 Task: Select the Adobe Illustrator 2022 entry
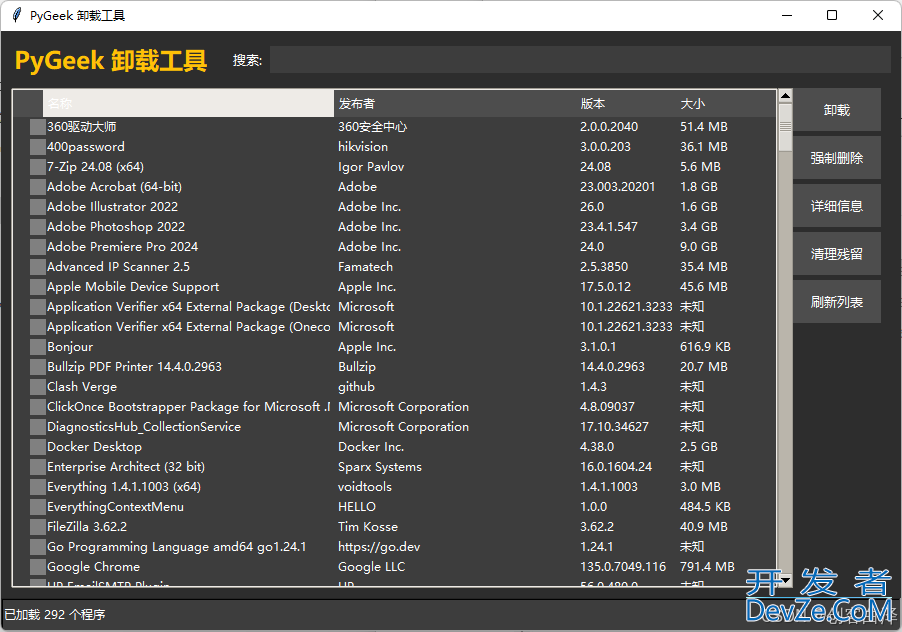tap(113, 206)
